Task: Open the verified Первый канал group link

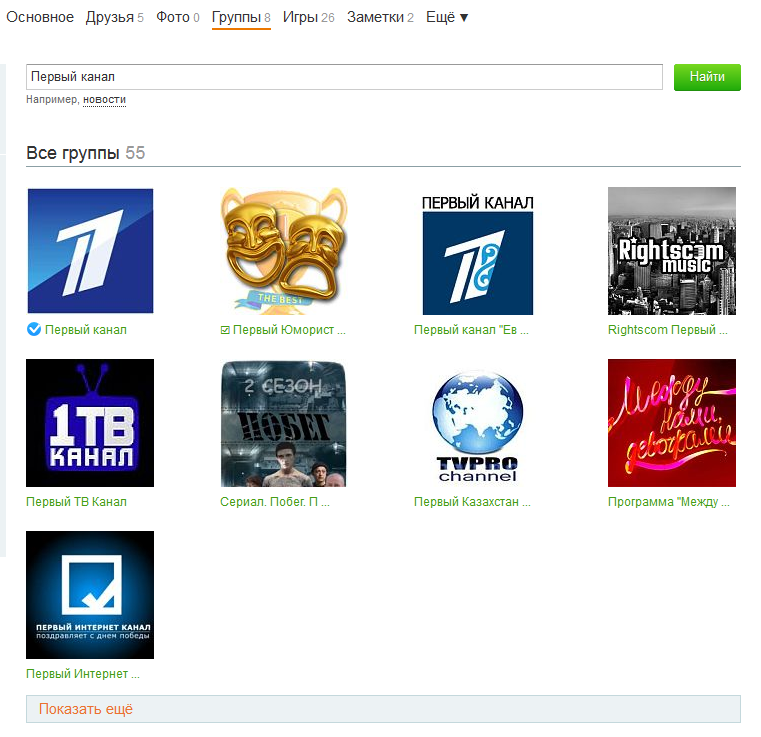Action: [x=86, y=329]
